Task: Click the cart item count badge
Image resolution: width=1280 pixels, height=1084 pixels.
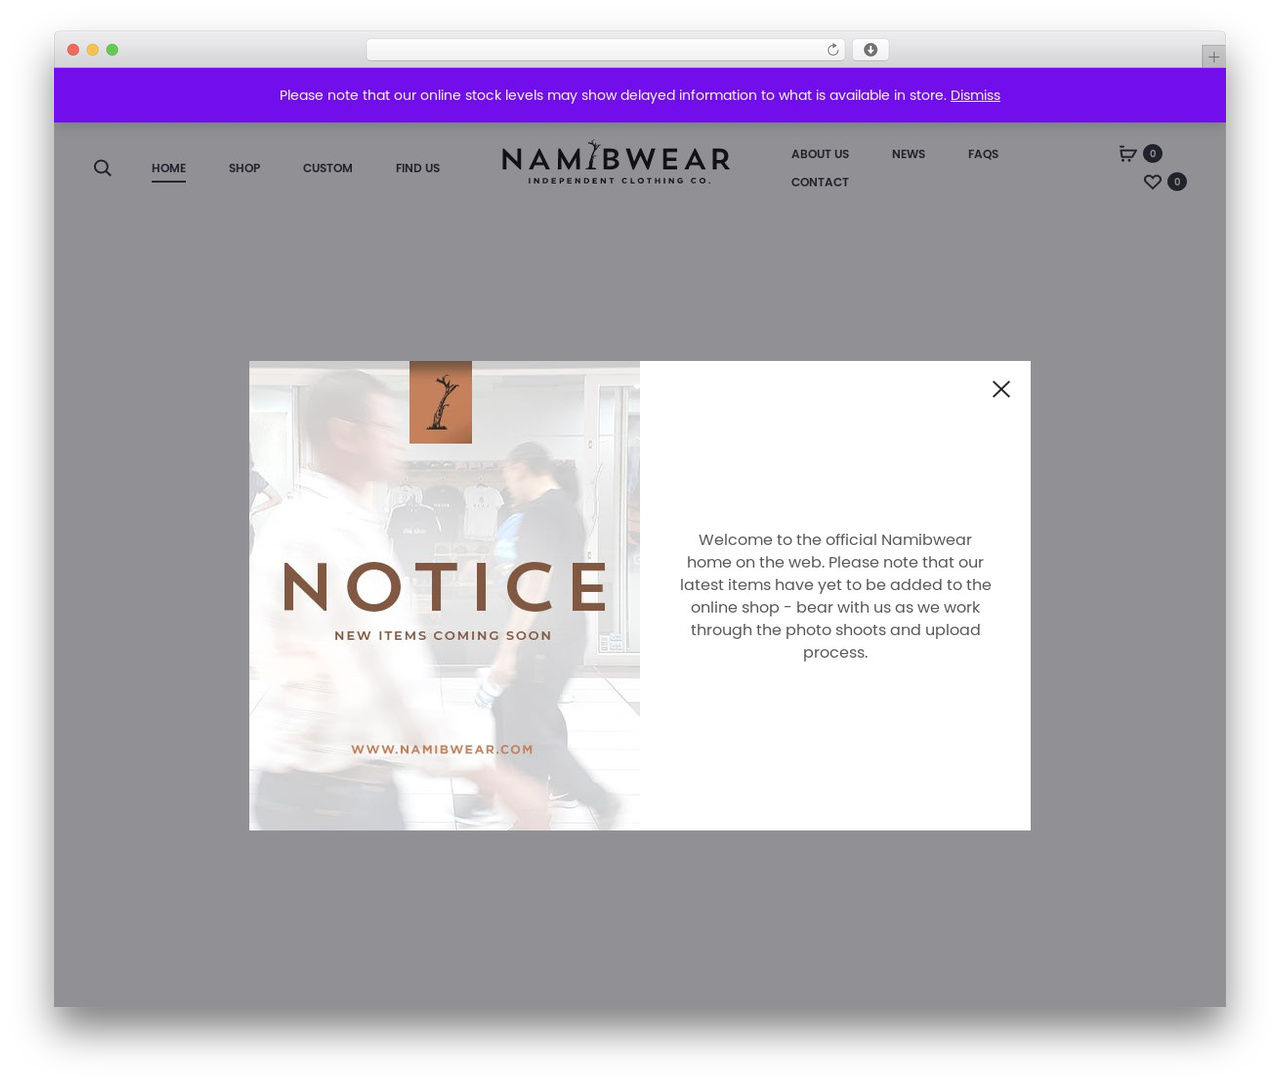Action: tap(1152, 153)
